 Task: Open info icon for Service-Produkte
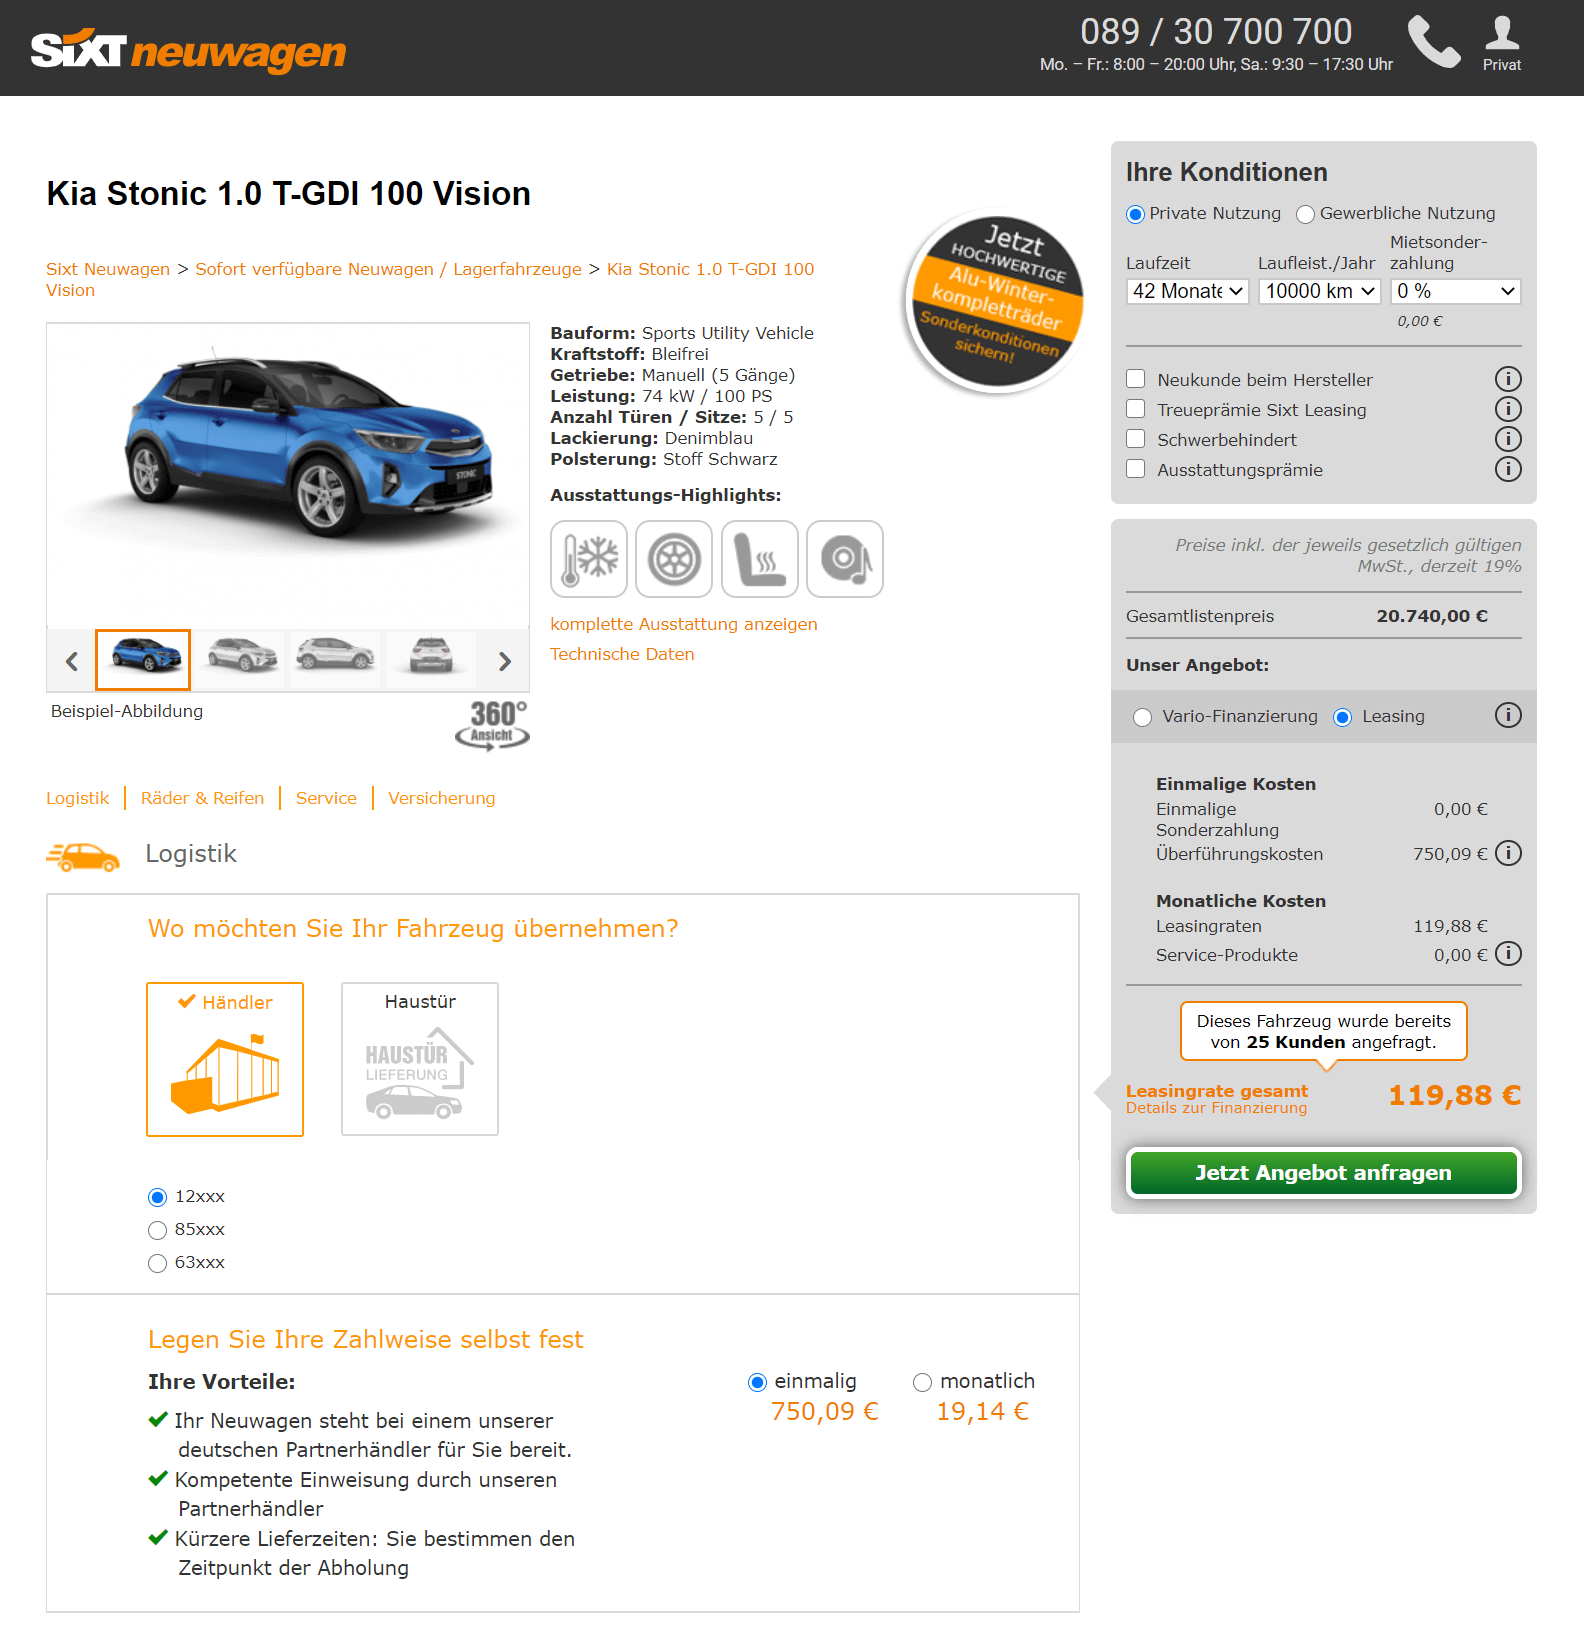point(1508,954)
